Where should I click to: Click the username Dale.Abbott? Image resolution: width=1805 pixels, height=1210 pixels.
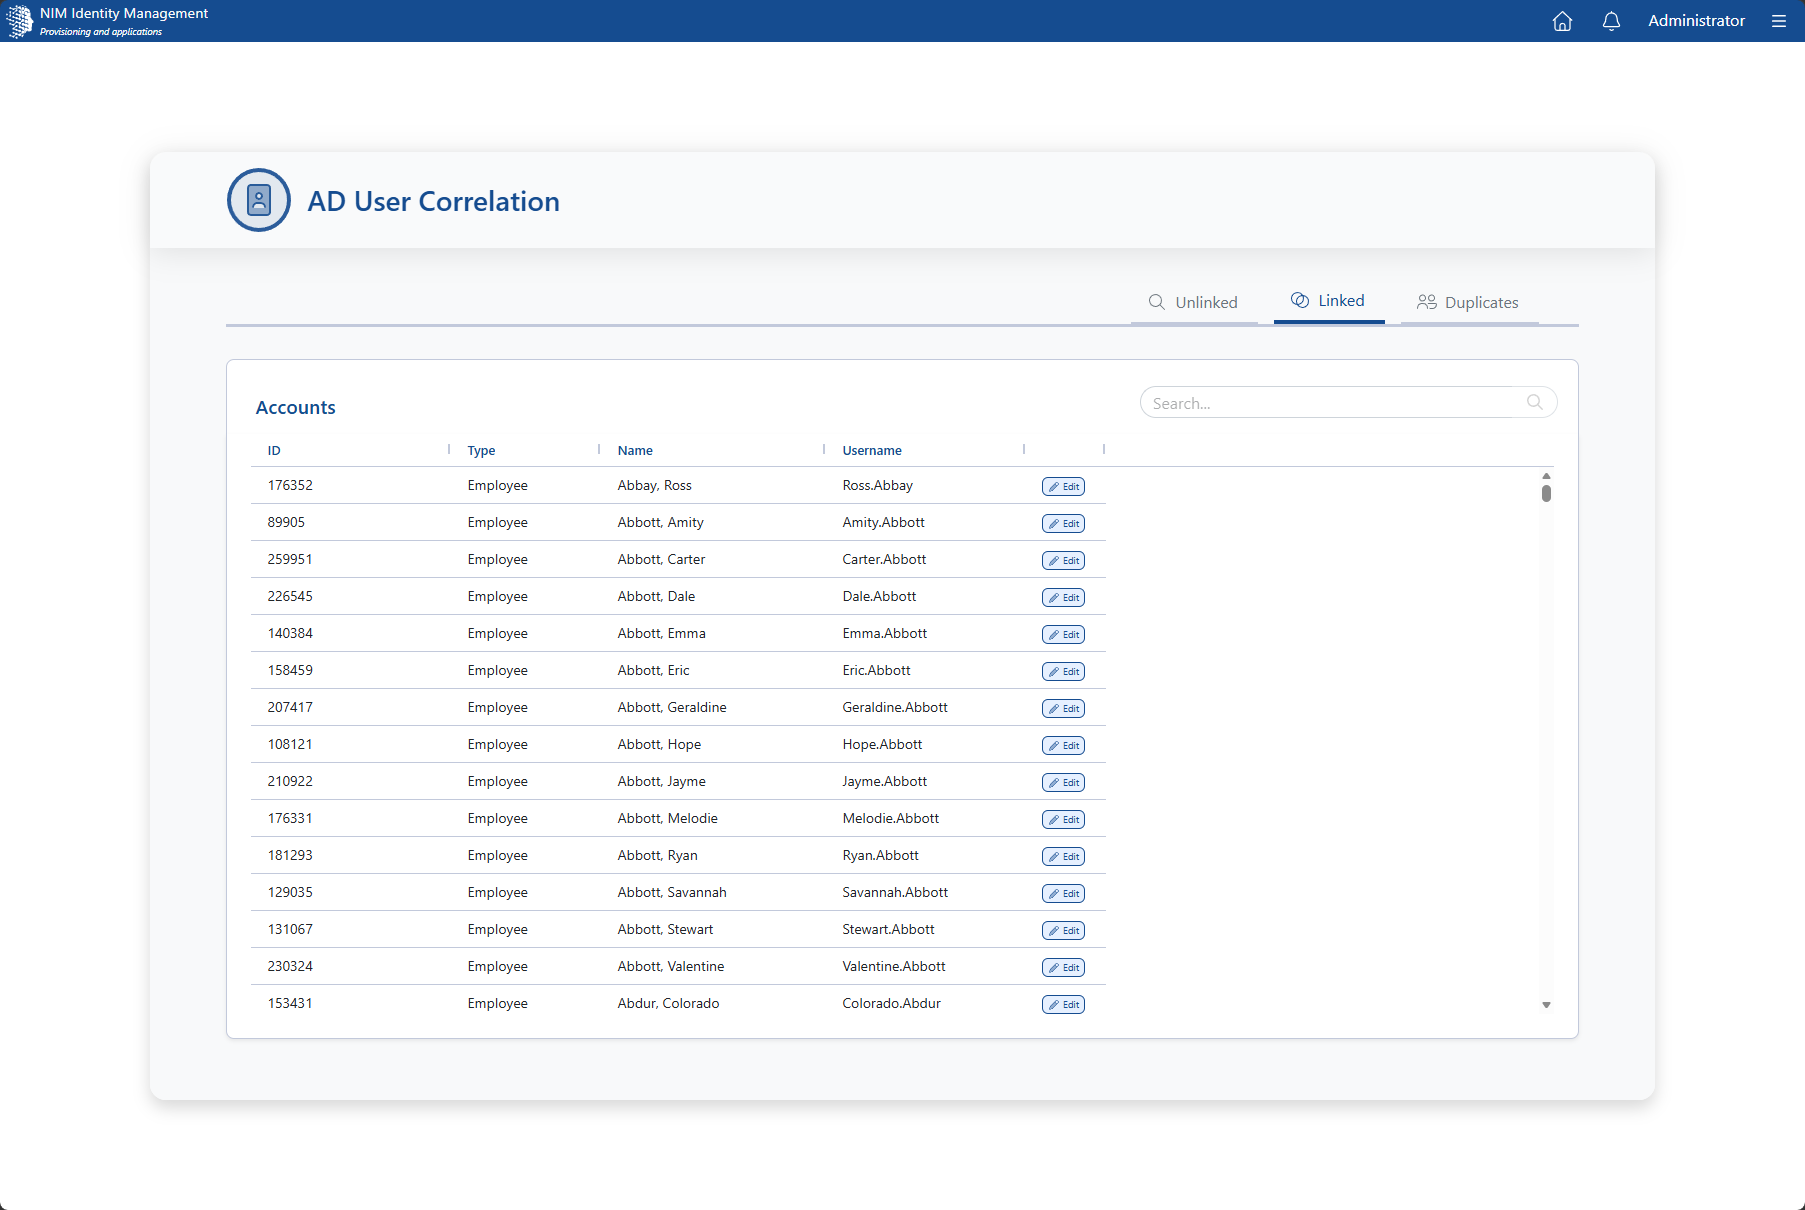click(x=879, y=596)
